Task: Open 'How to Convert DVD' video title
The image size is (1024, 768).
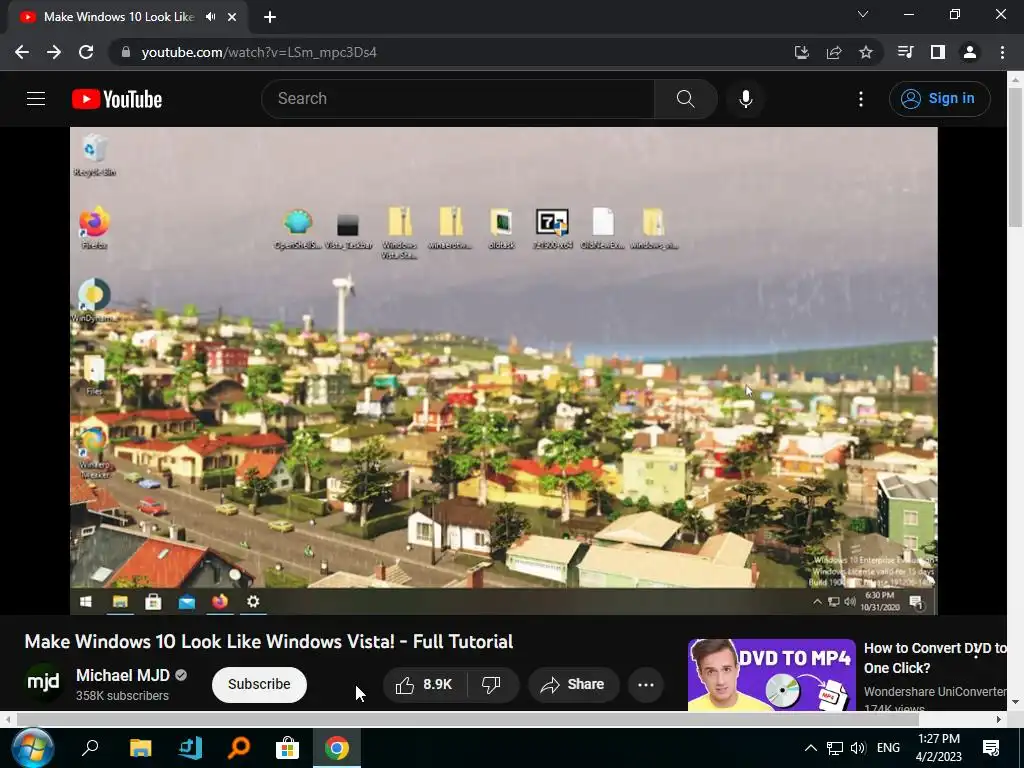Action: [935, 658]
